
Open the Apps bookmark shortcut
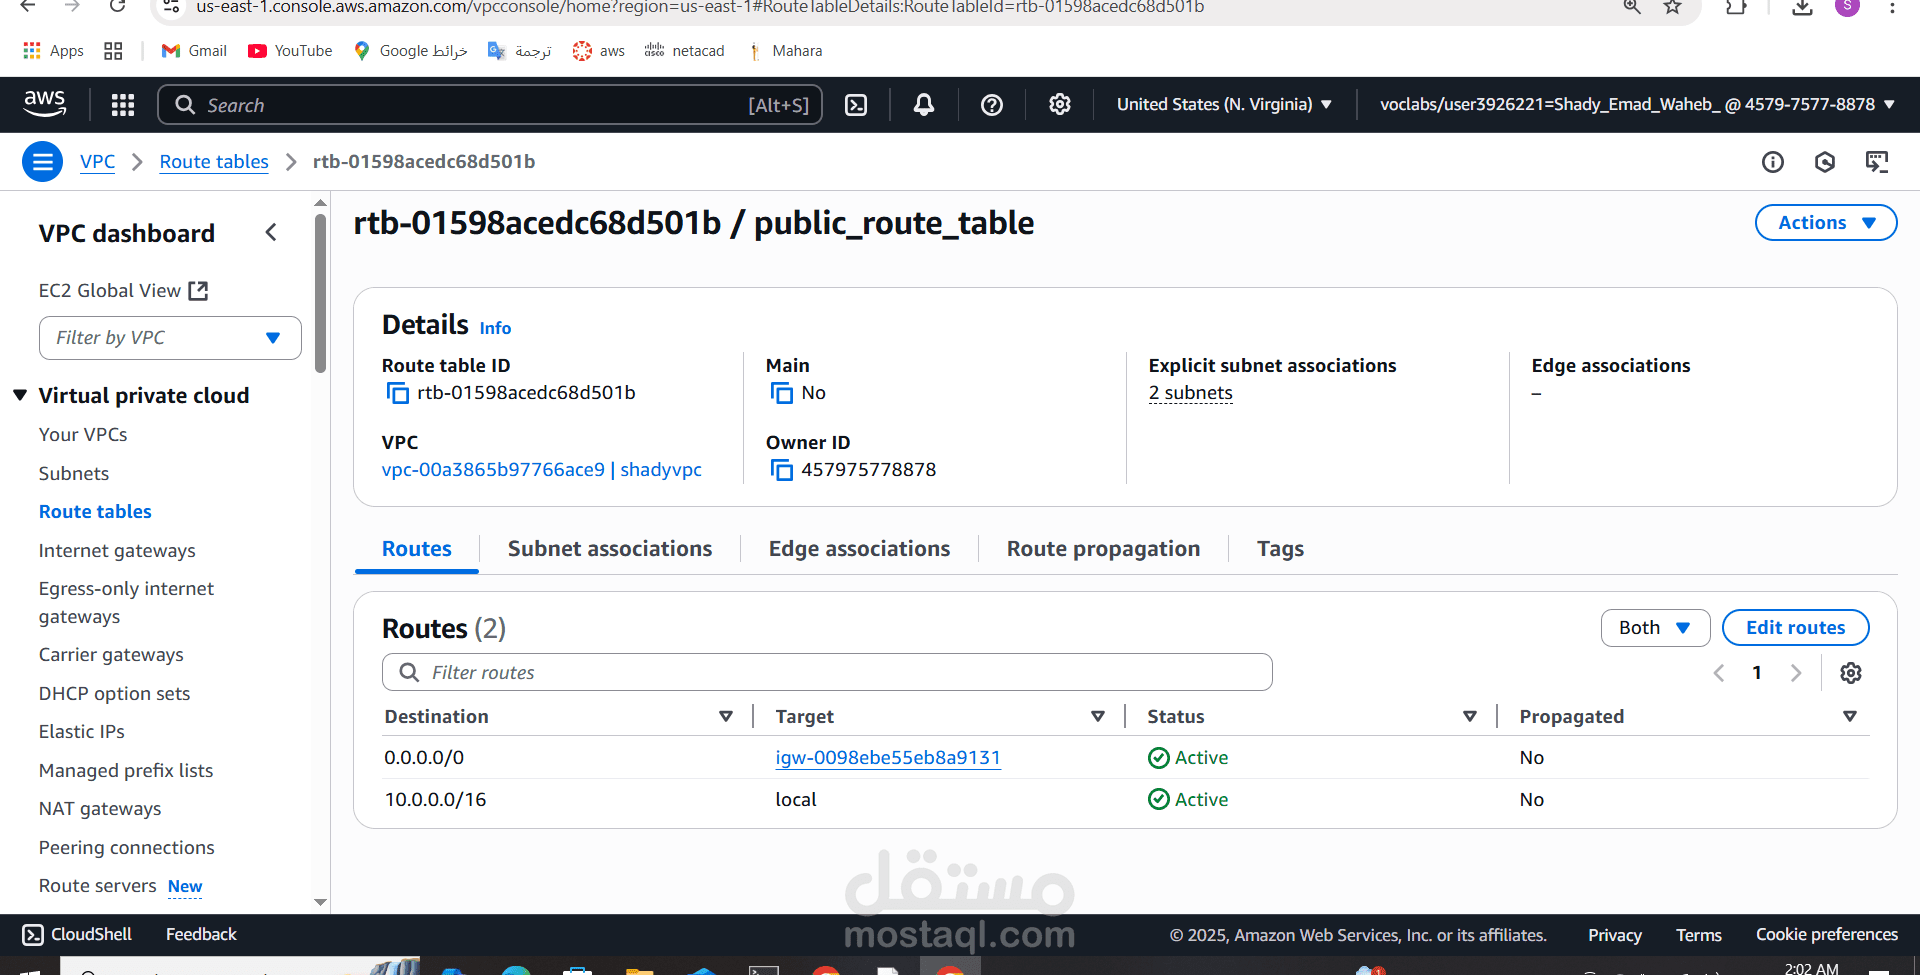(x=54, y=51)
